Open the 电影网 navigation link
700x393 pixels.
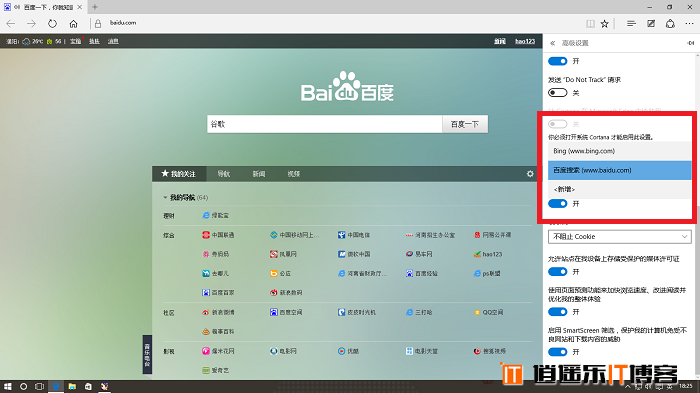point(283,351)
